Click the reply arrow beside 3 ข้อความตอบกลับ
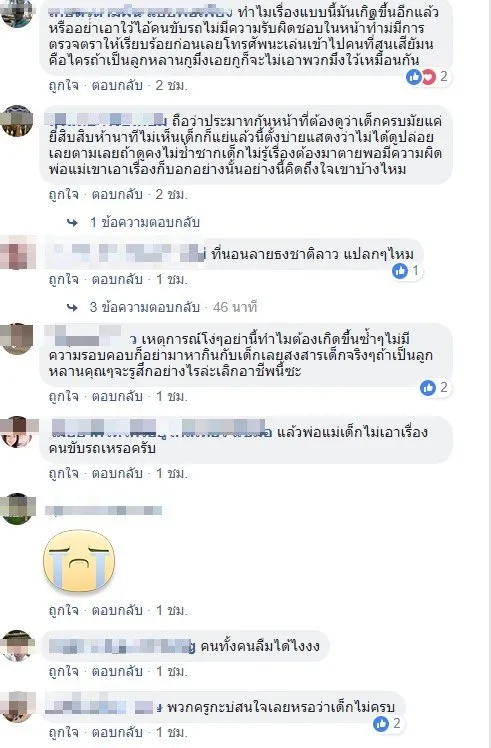Screen dimensions: 491x748 coord(73,307)
